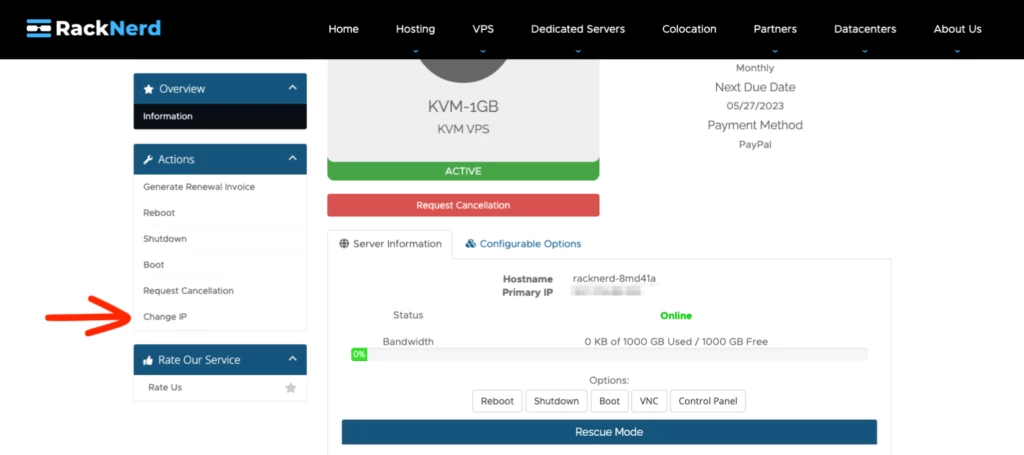
Task: Open the Hosting dropdown in navigation
Action: point(415,29)
